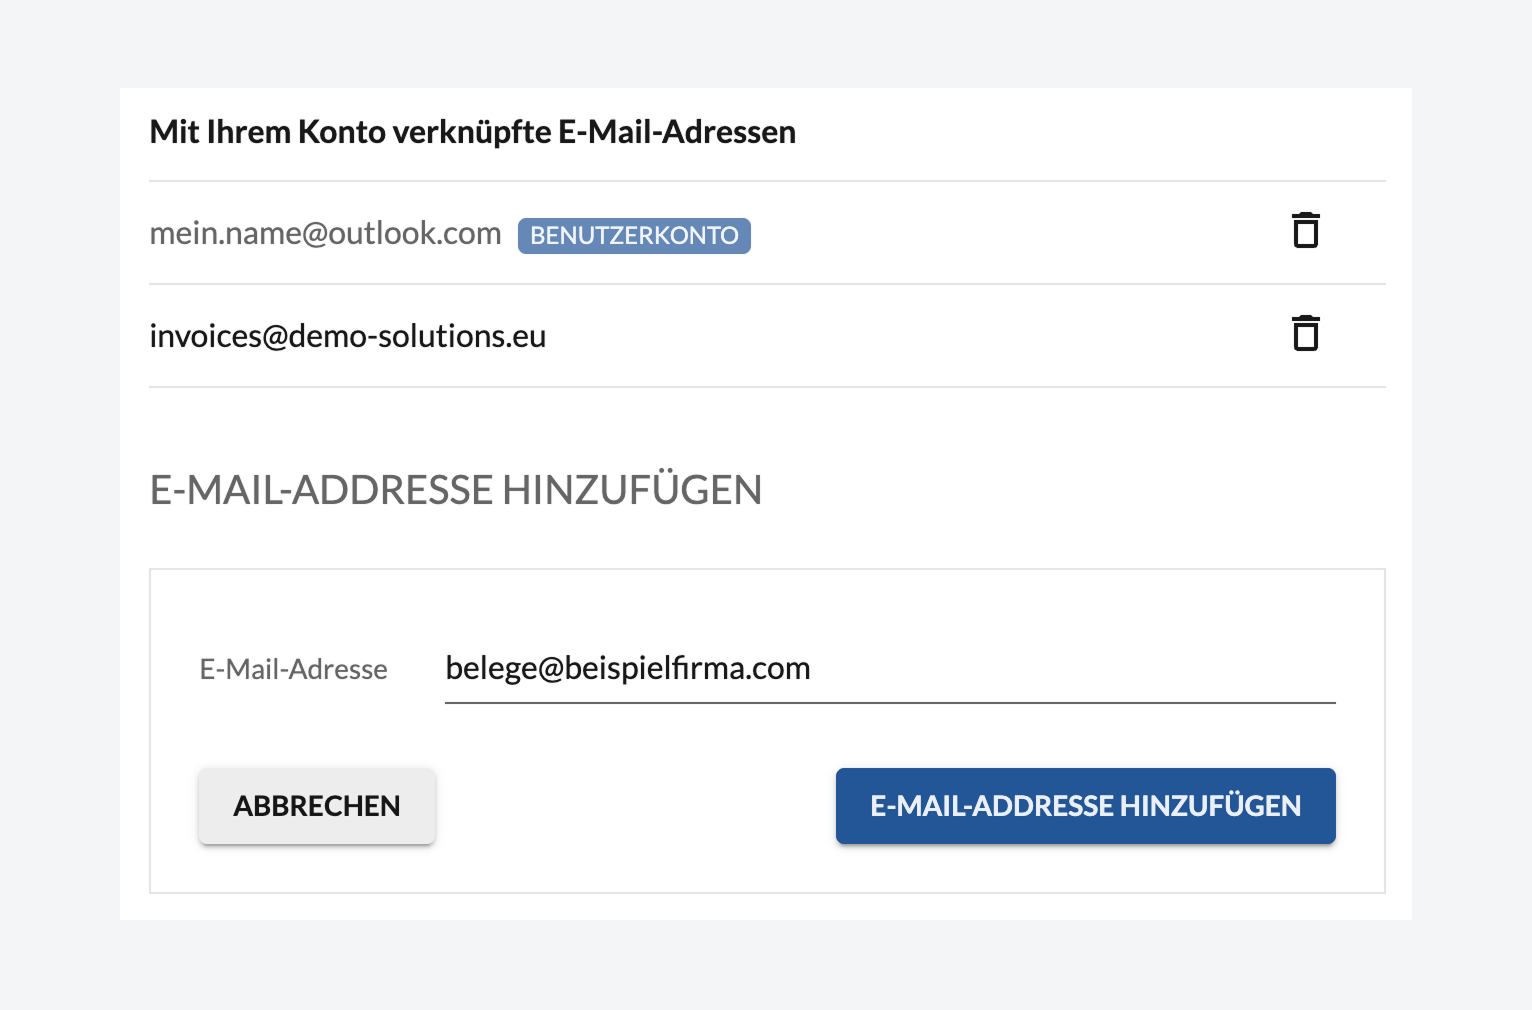1532x1010 pixels.
Task: Click the beispielfirma.com domain in the input
Action: [688, 668]
